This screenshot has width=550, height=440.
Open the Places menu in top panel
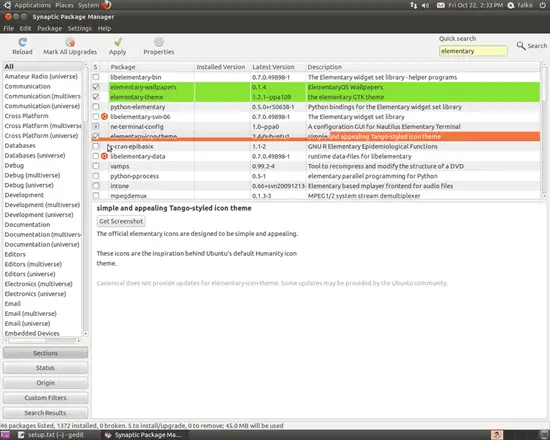pyautogui.click(x=65, y=5)
